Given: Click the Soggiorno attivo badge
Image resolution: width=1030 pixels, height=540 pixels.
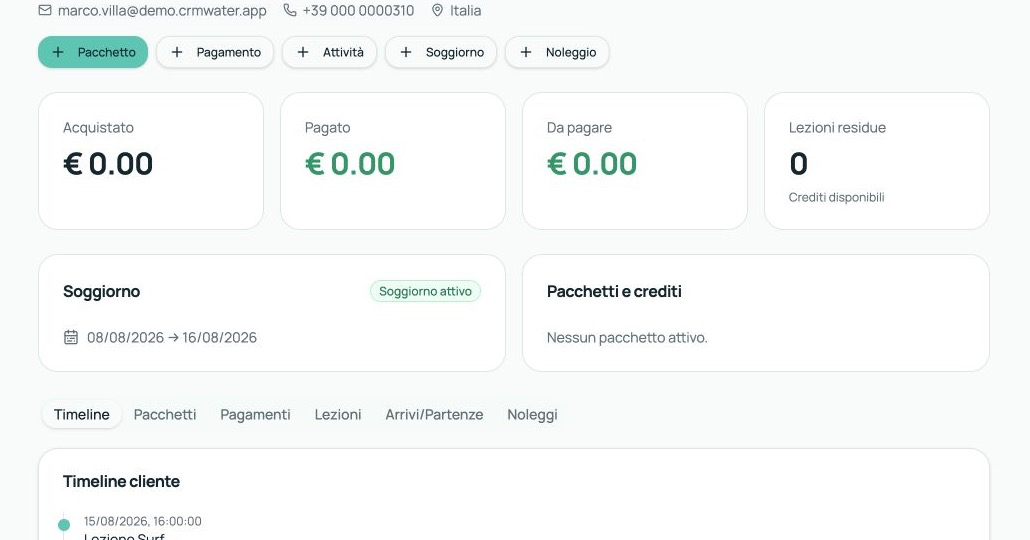Looking at the screenshot, I should coord(425,291).
